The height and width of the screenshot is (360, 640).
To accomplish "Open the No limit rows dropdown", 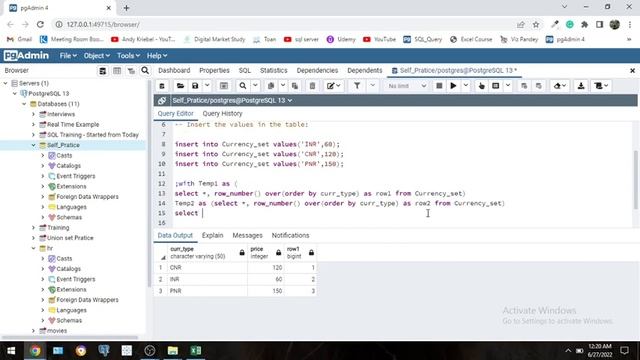I will pyautogui.click(x=407, y=86).
